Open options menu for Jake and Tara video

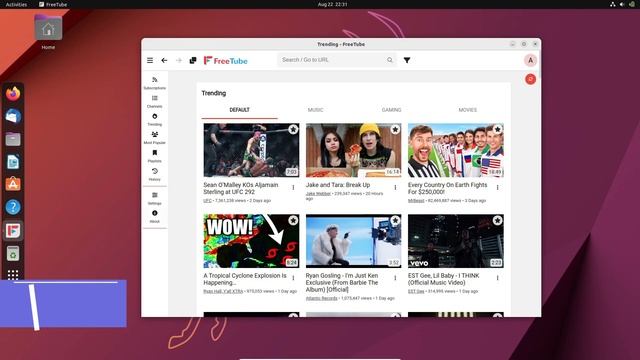click(395, 188)
